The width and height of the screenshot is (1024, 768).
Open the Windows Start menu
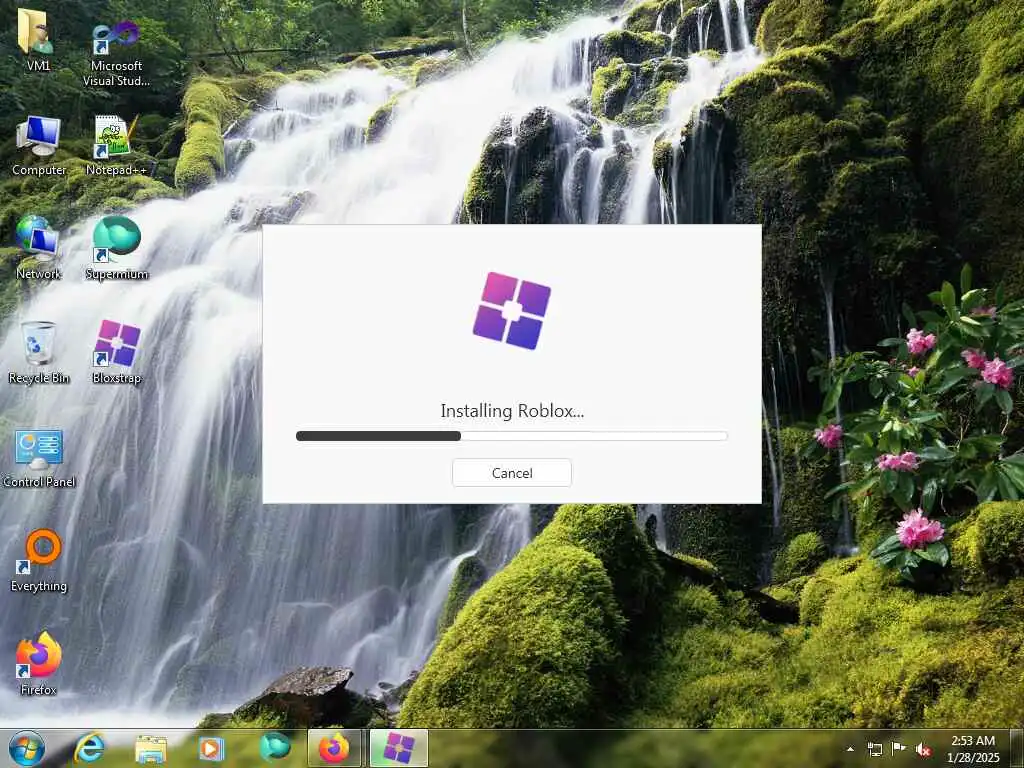pyautogui.click(x=27, y=748)
